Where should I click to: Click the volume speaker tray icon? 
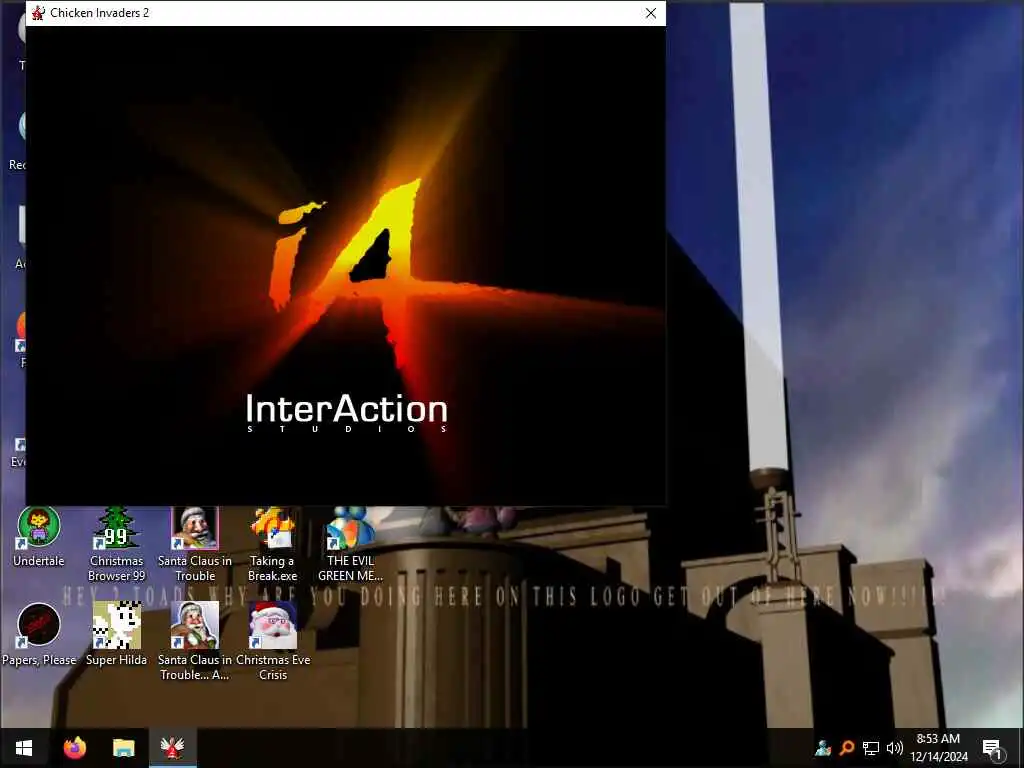[895, 748]
